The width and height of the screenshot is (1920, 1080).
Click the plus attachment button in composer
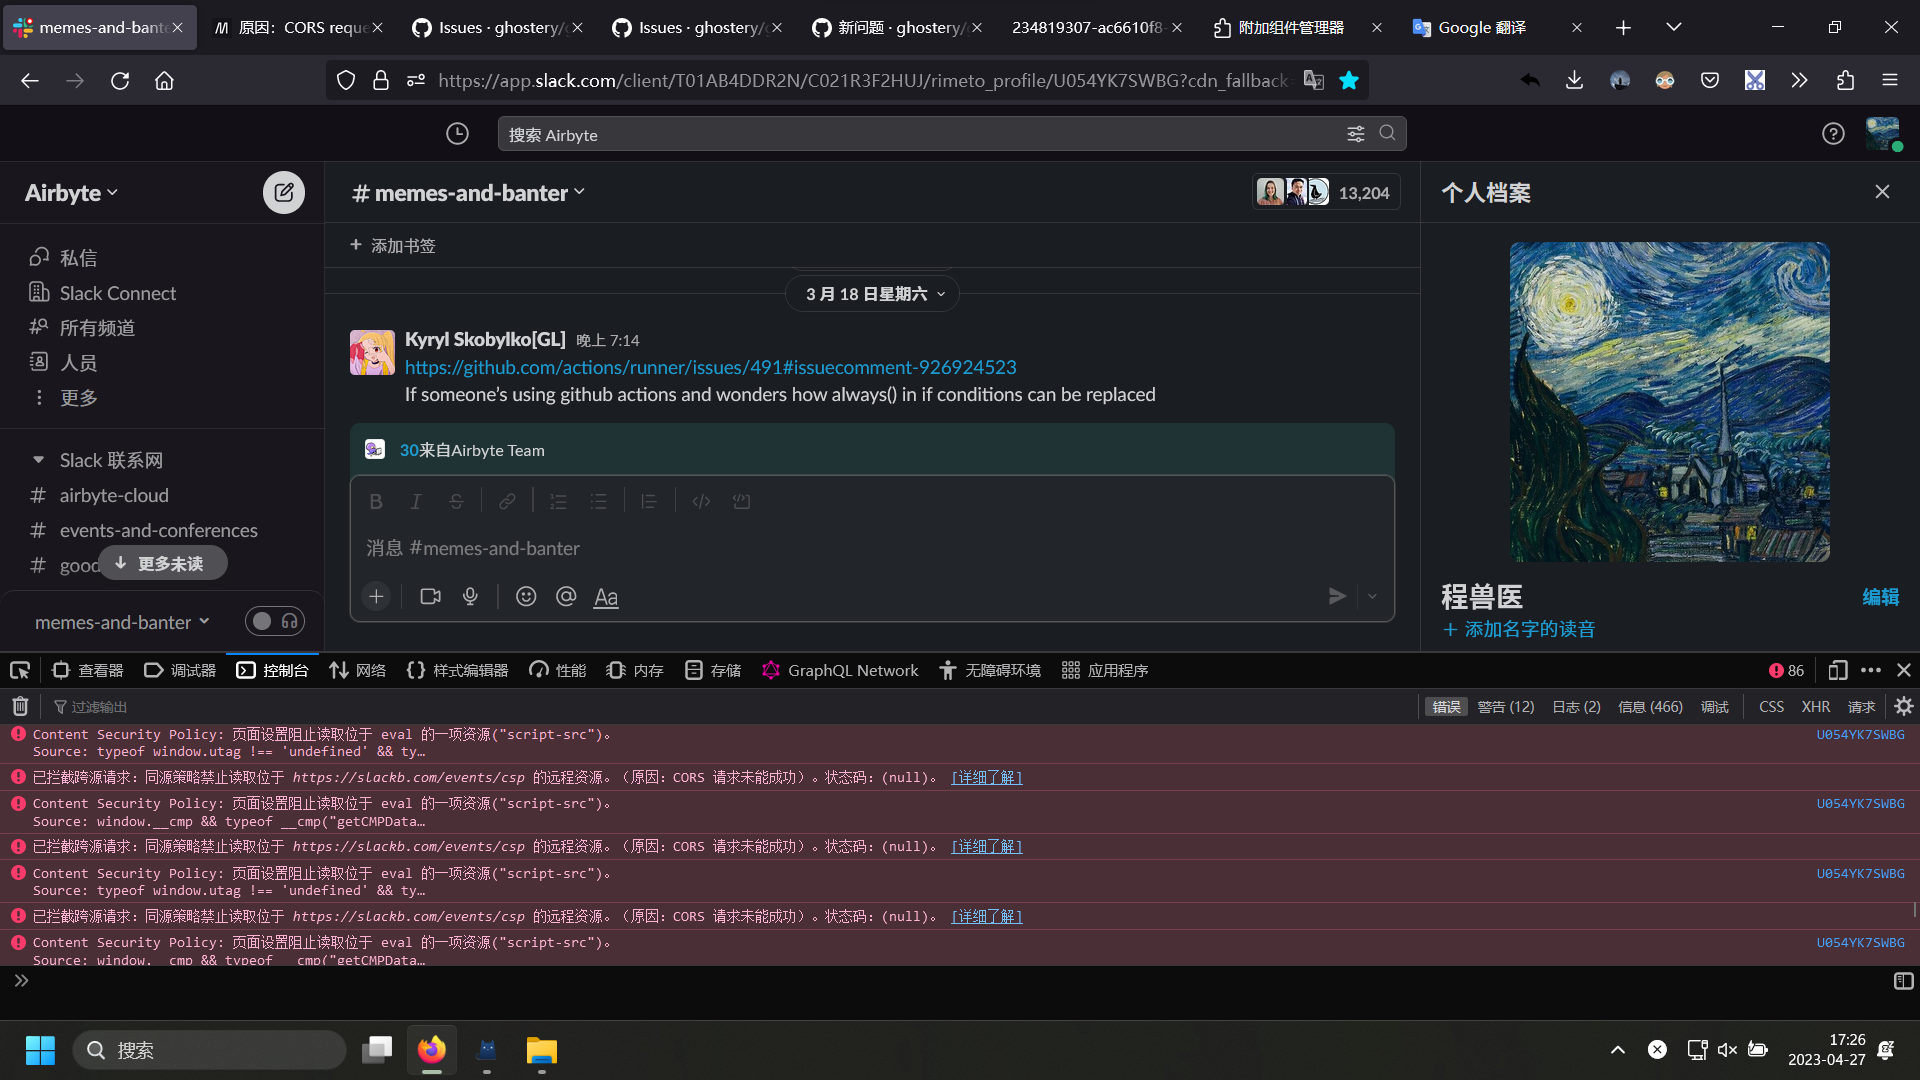tap(376, 596)
